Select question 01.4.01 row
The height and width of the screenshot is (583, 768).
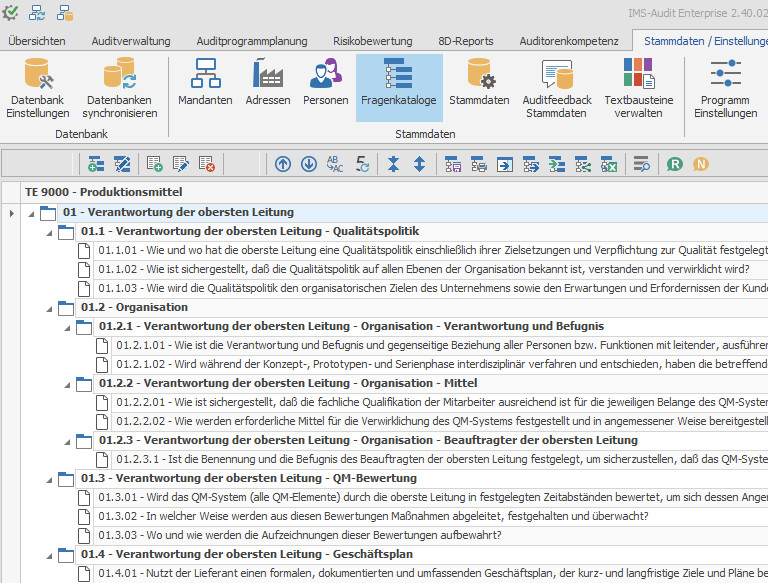431,573
